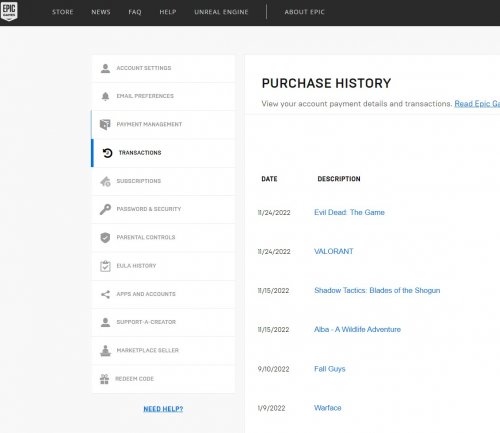Go to About Epic in the top bar

tap(304, 12)
